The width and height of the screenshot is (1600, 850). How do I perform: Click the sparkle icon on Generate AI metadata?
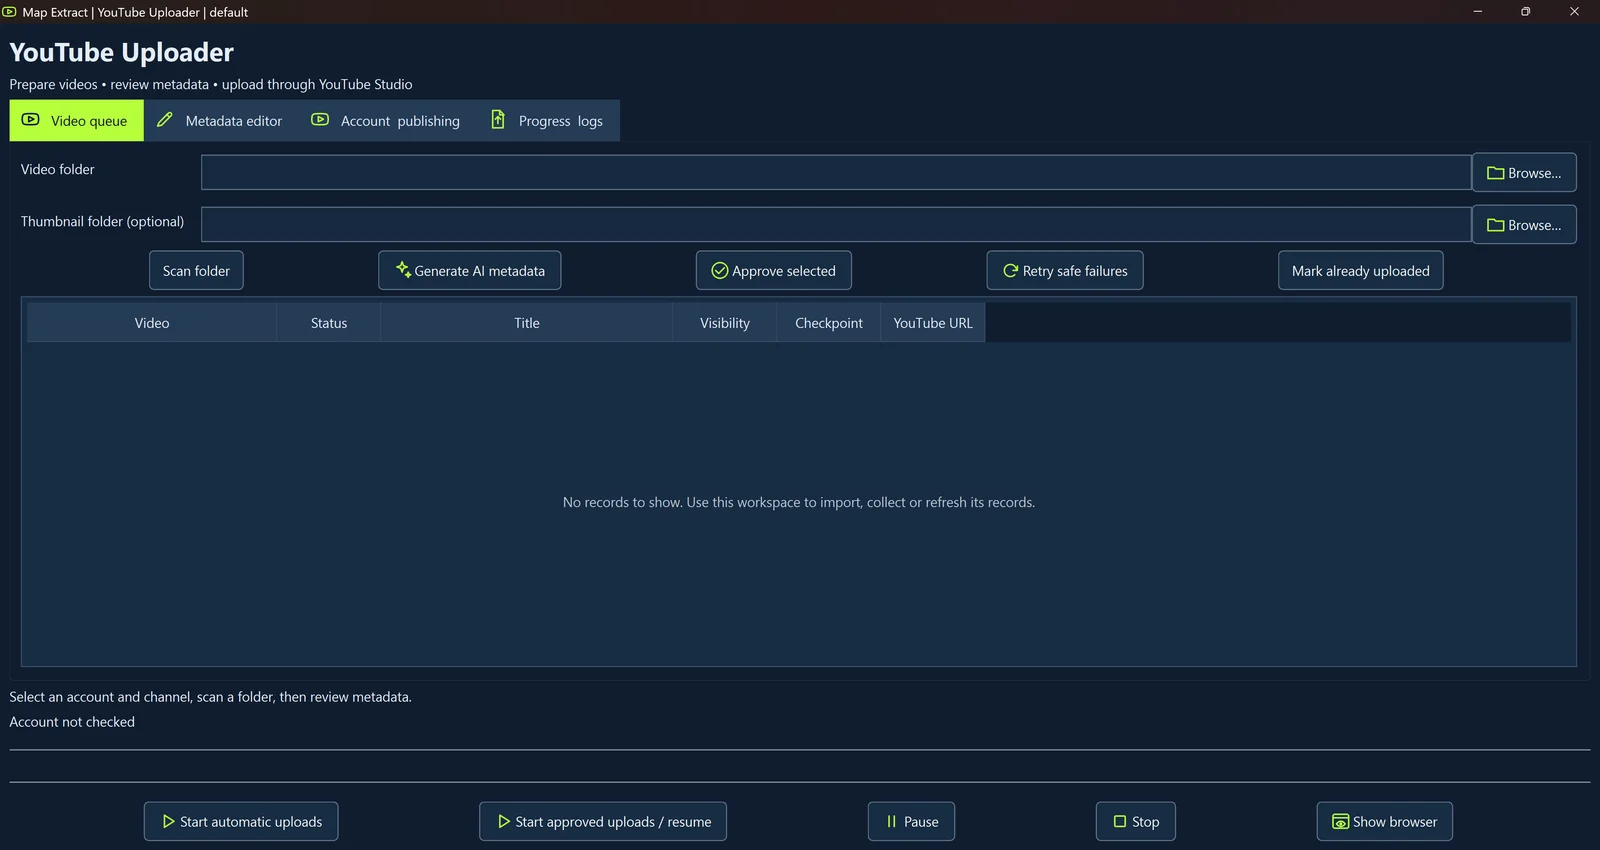coord(403,269)
